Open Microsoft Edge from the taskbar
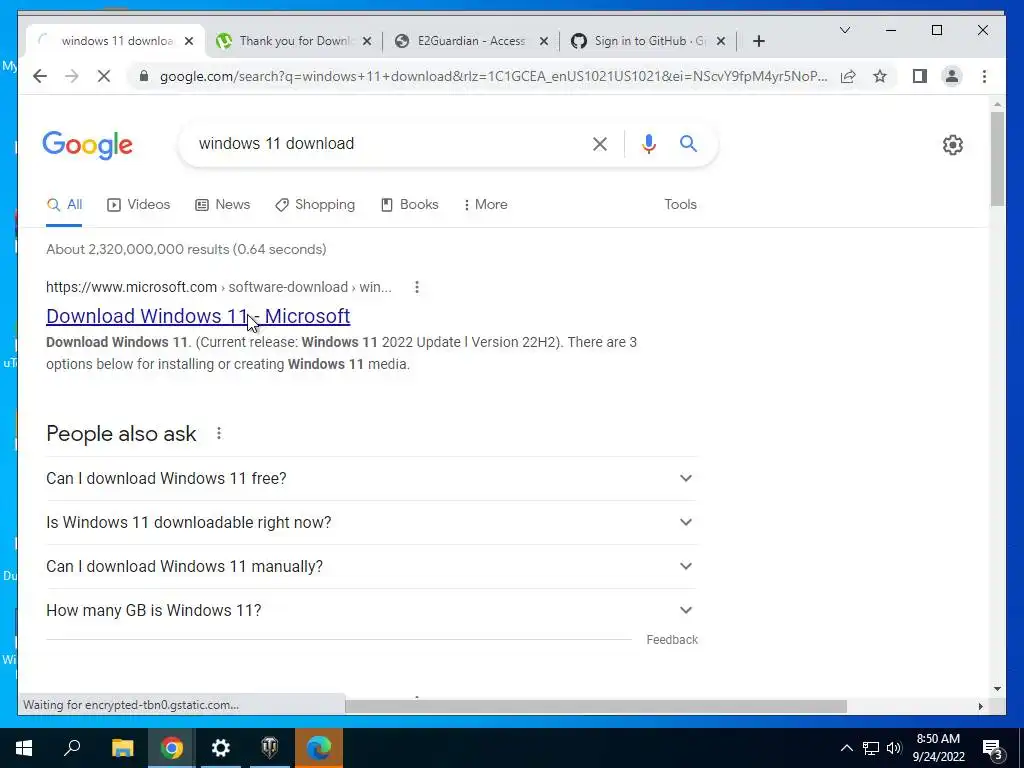1024x768 pixels. (319, 748)
